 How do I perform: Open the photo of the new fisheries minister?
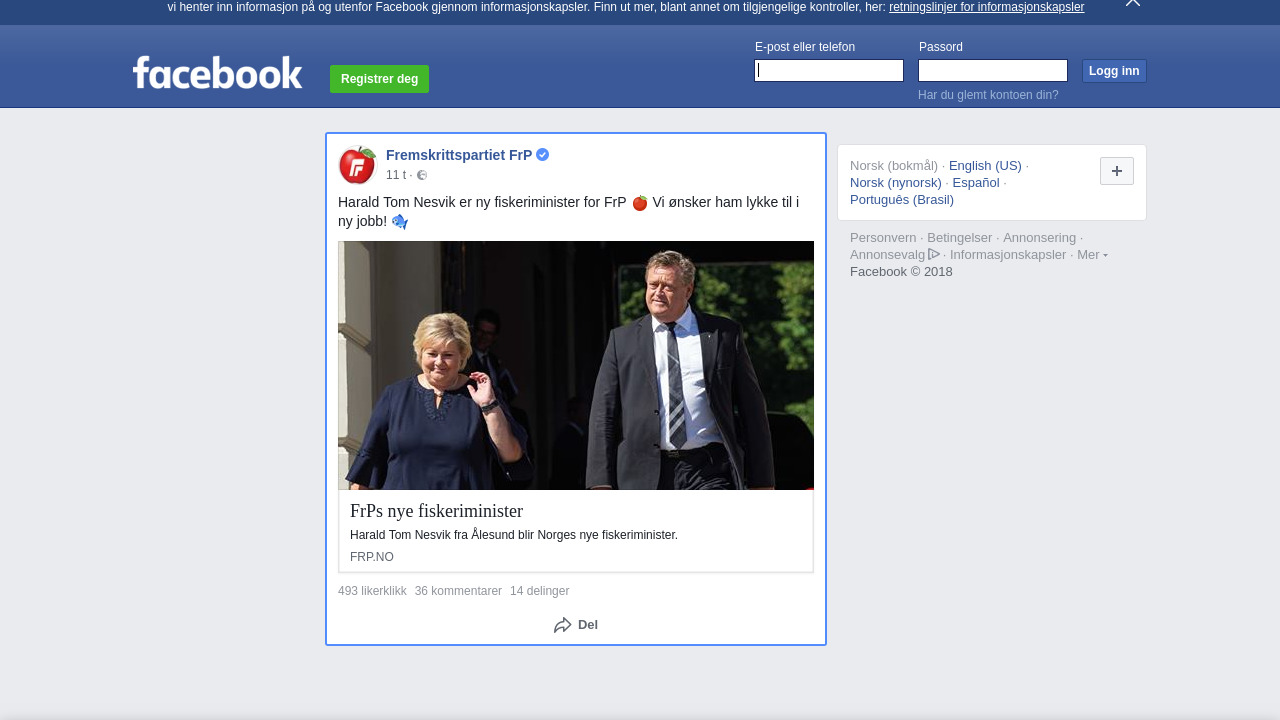click(576, 365)
